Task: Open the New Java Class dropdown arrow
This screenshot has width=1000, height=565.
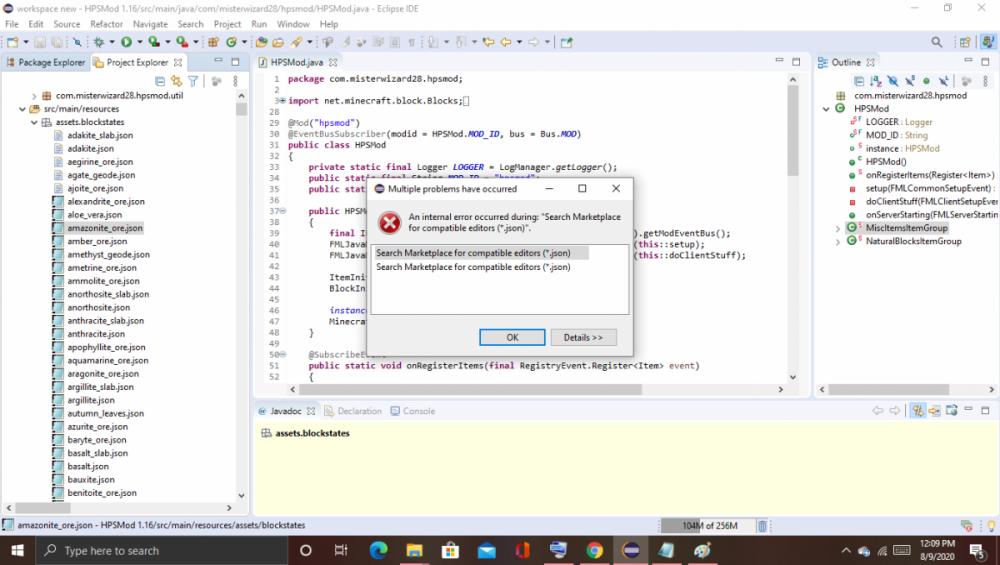Action: point(244,42)
